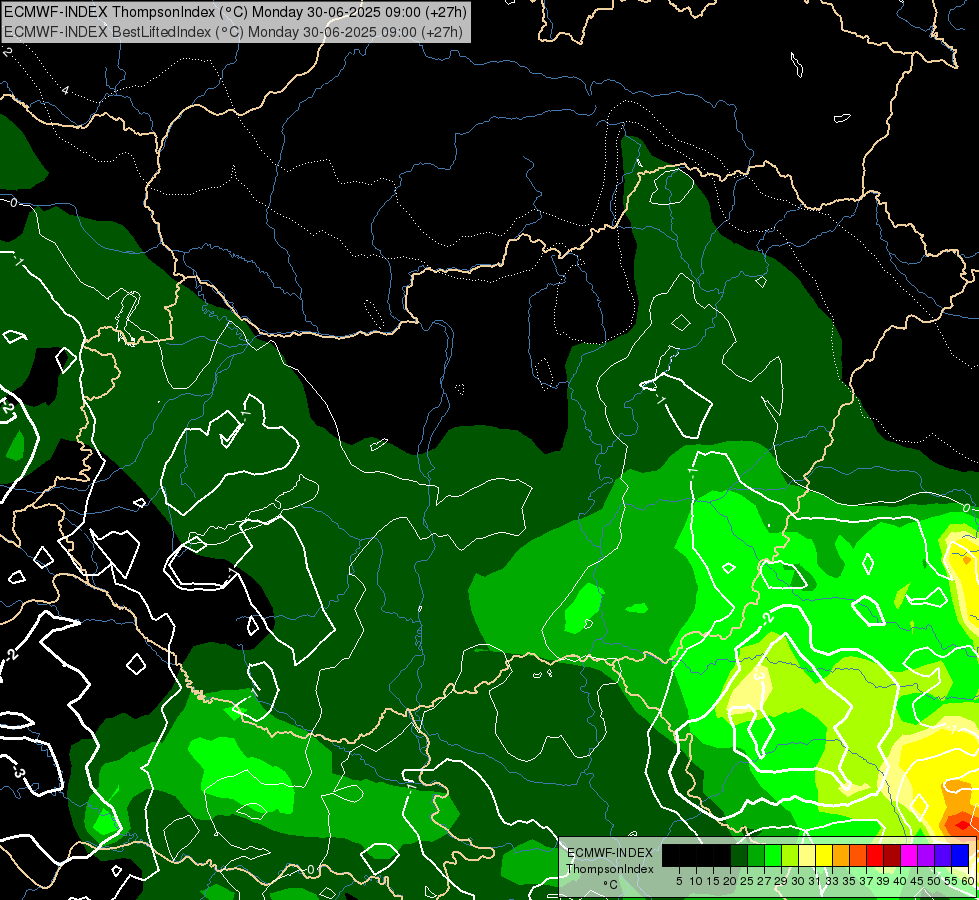Click the legend tick label 15
Viewport: 979px width, 900px height.
click(714, 881)
